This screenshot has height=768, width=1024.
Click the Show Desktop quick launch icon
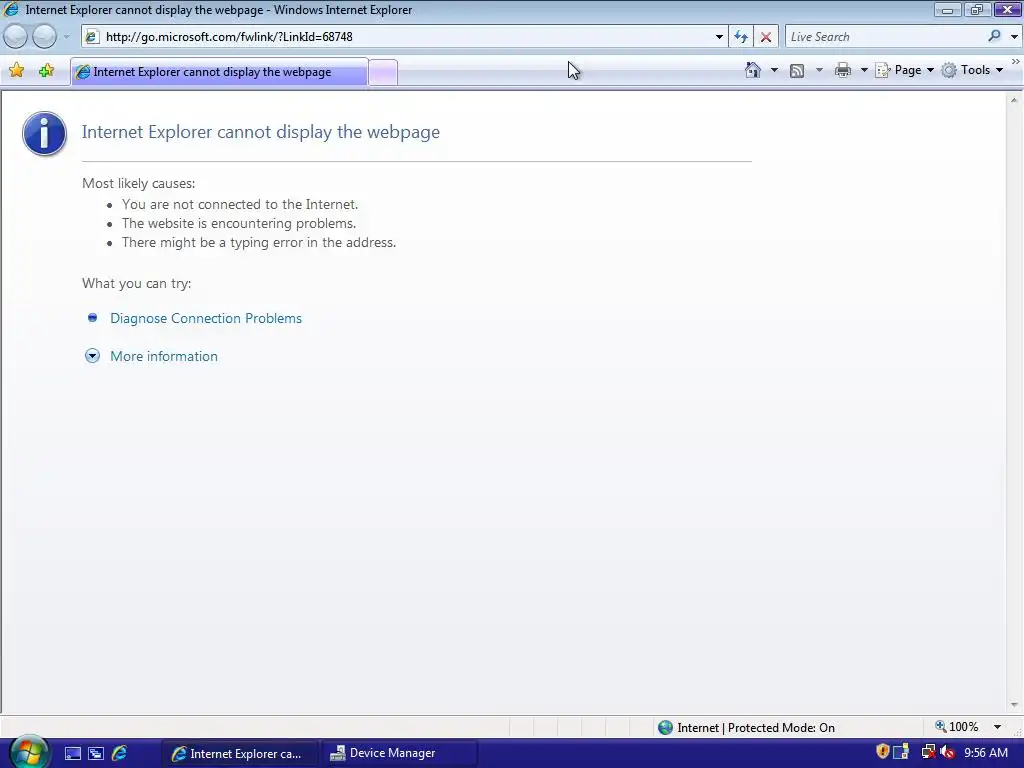[72, 754]
